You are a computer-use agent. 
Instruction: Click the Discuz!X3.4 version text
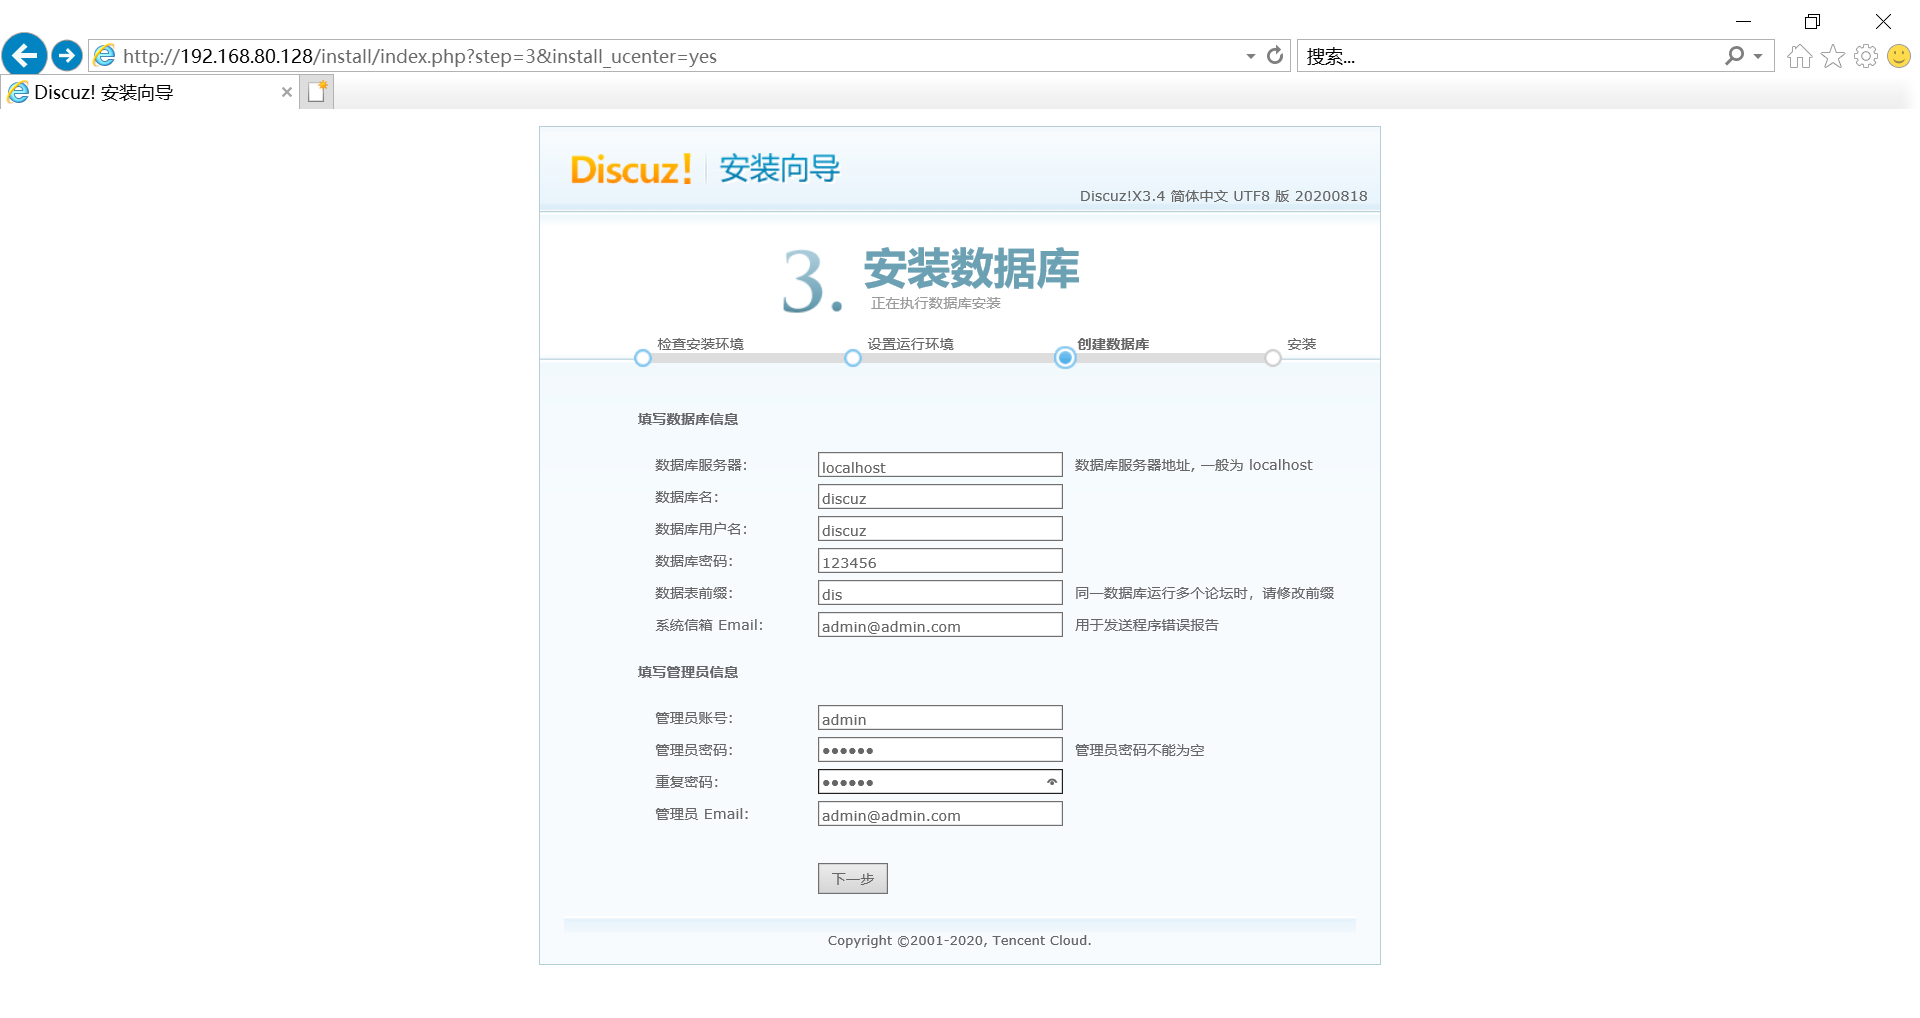pos(1224,196)
